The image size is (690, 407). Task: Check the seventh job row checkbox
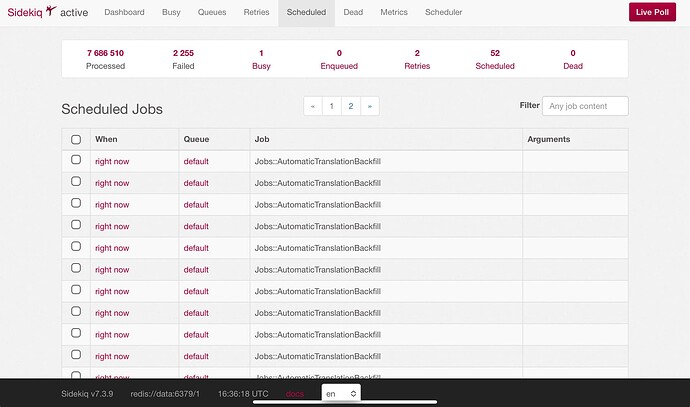76,290
